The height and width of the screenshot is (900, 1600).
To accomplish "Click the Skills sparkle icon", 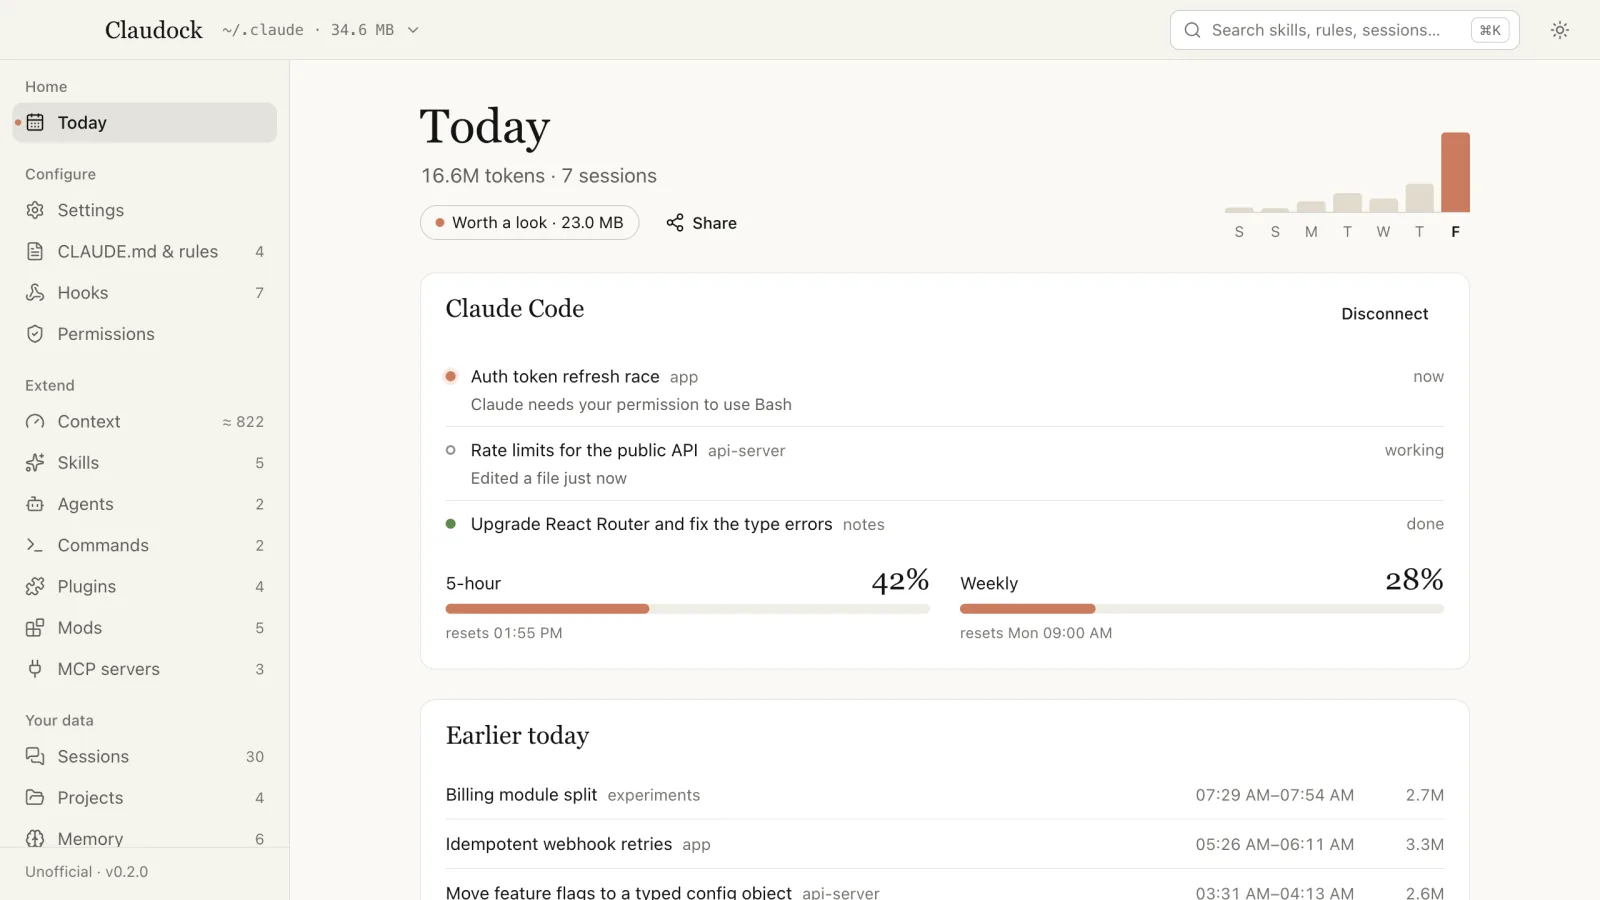I will pos(35,462).
